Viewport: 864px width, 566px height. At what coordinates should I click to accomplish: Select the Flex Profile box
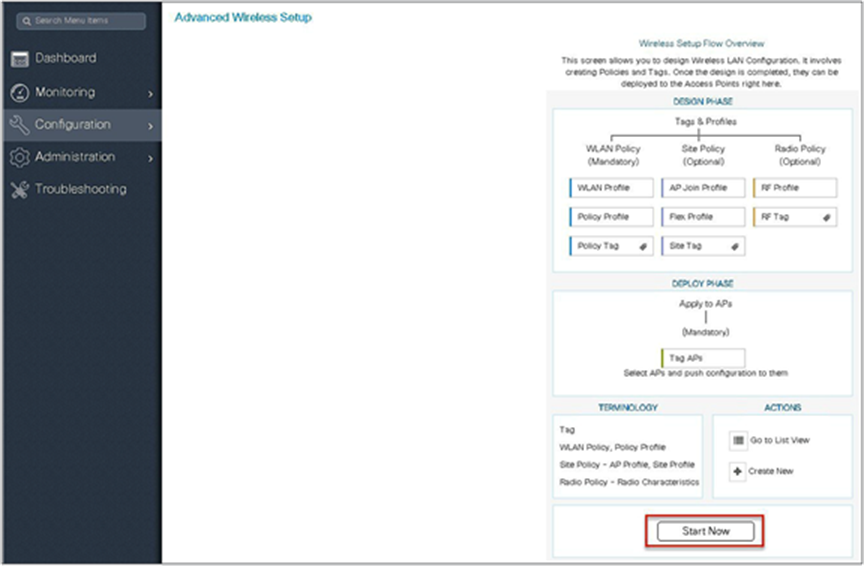(x=703, y=217)
